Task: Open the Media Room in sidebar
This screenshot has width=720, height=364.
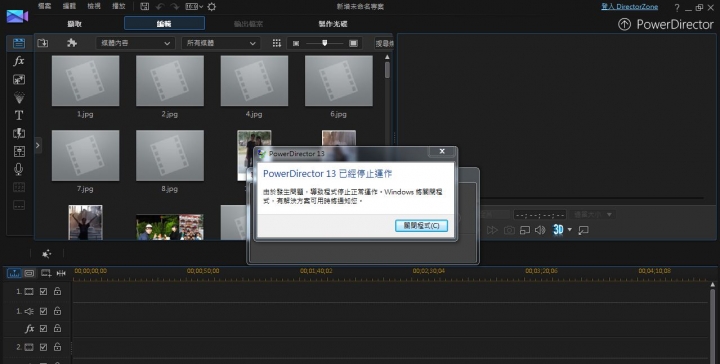Action: click(19, 43)
